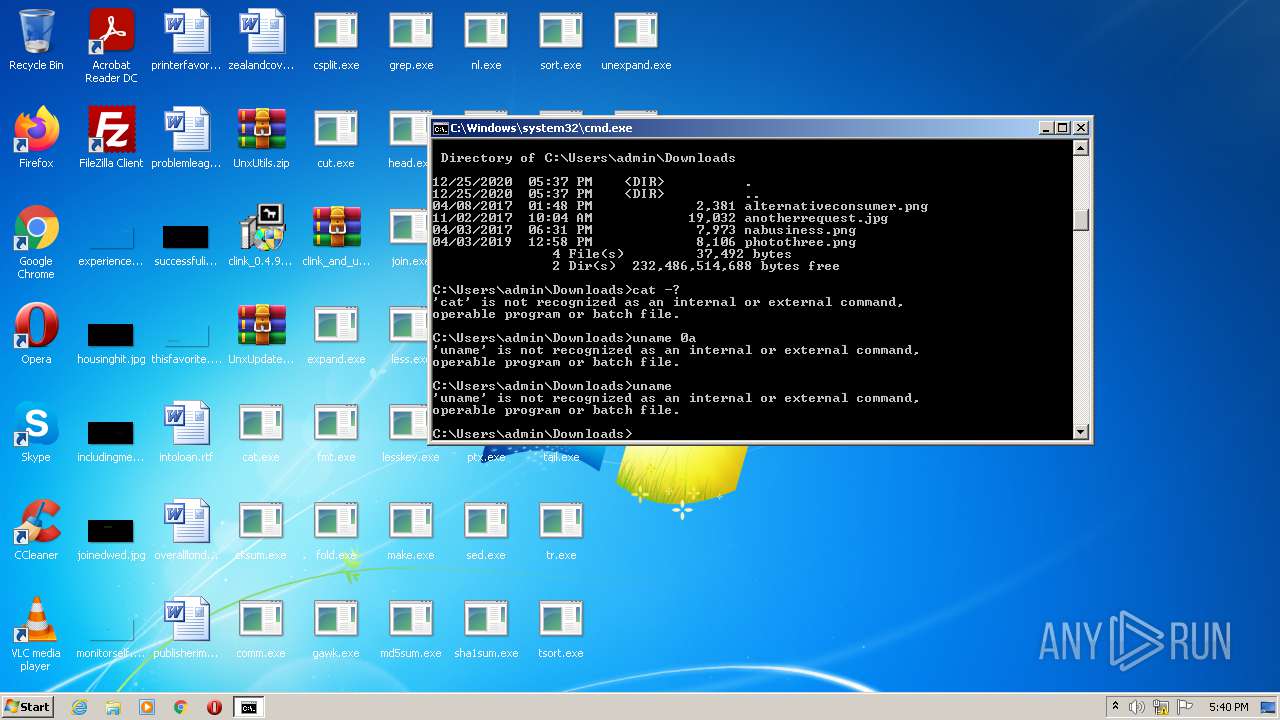
Task: Select cut.exe desktop icon
Action: (x=336, y=138)
